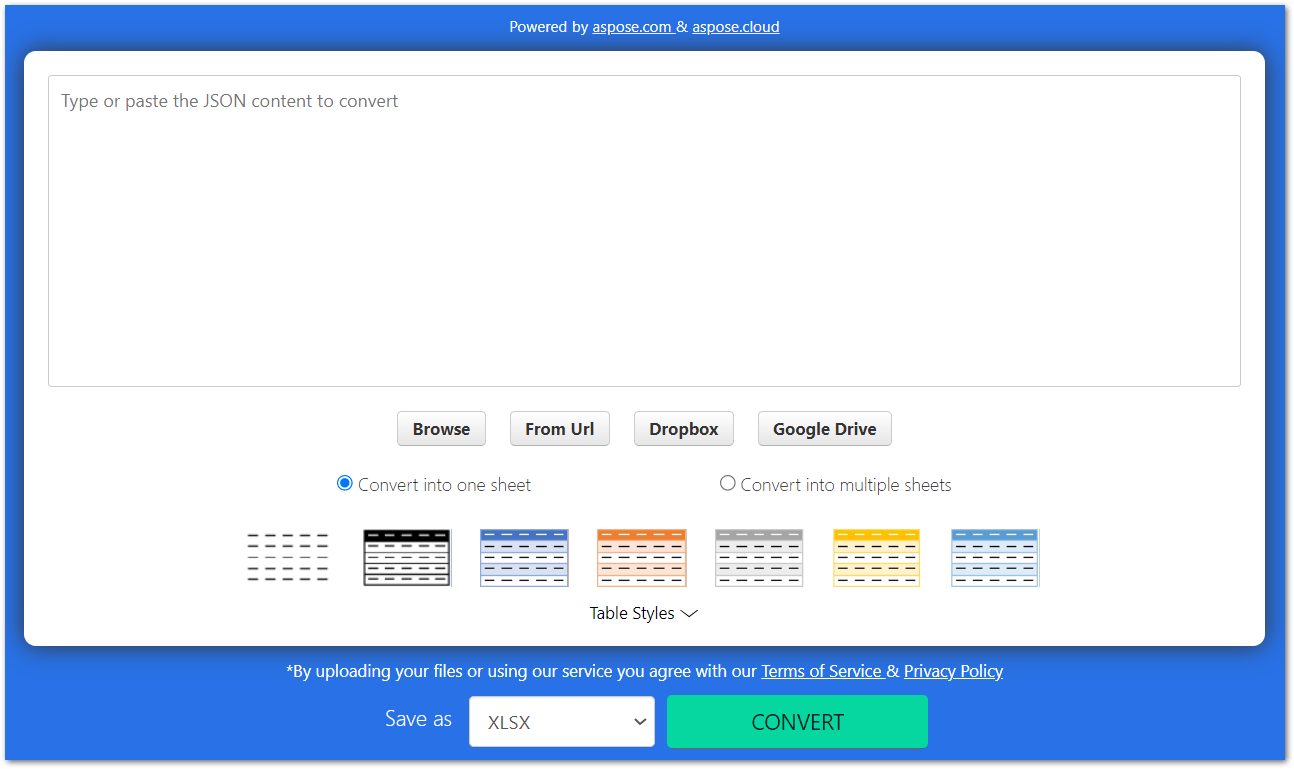
Task: Expand the Table Styles section
Action: pos(644,613)
